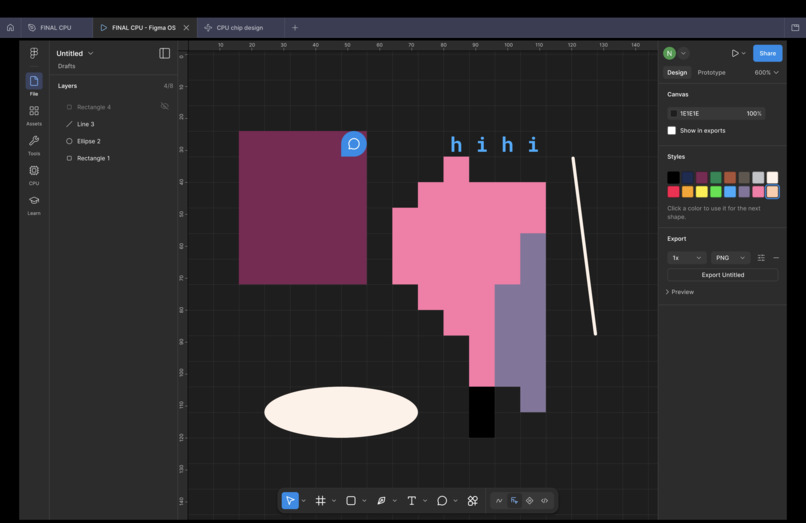Viewport: 806px width, 523px height.
Task: Open present options chevron
Action: [744, 53]
